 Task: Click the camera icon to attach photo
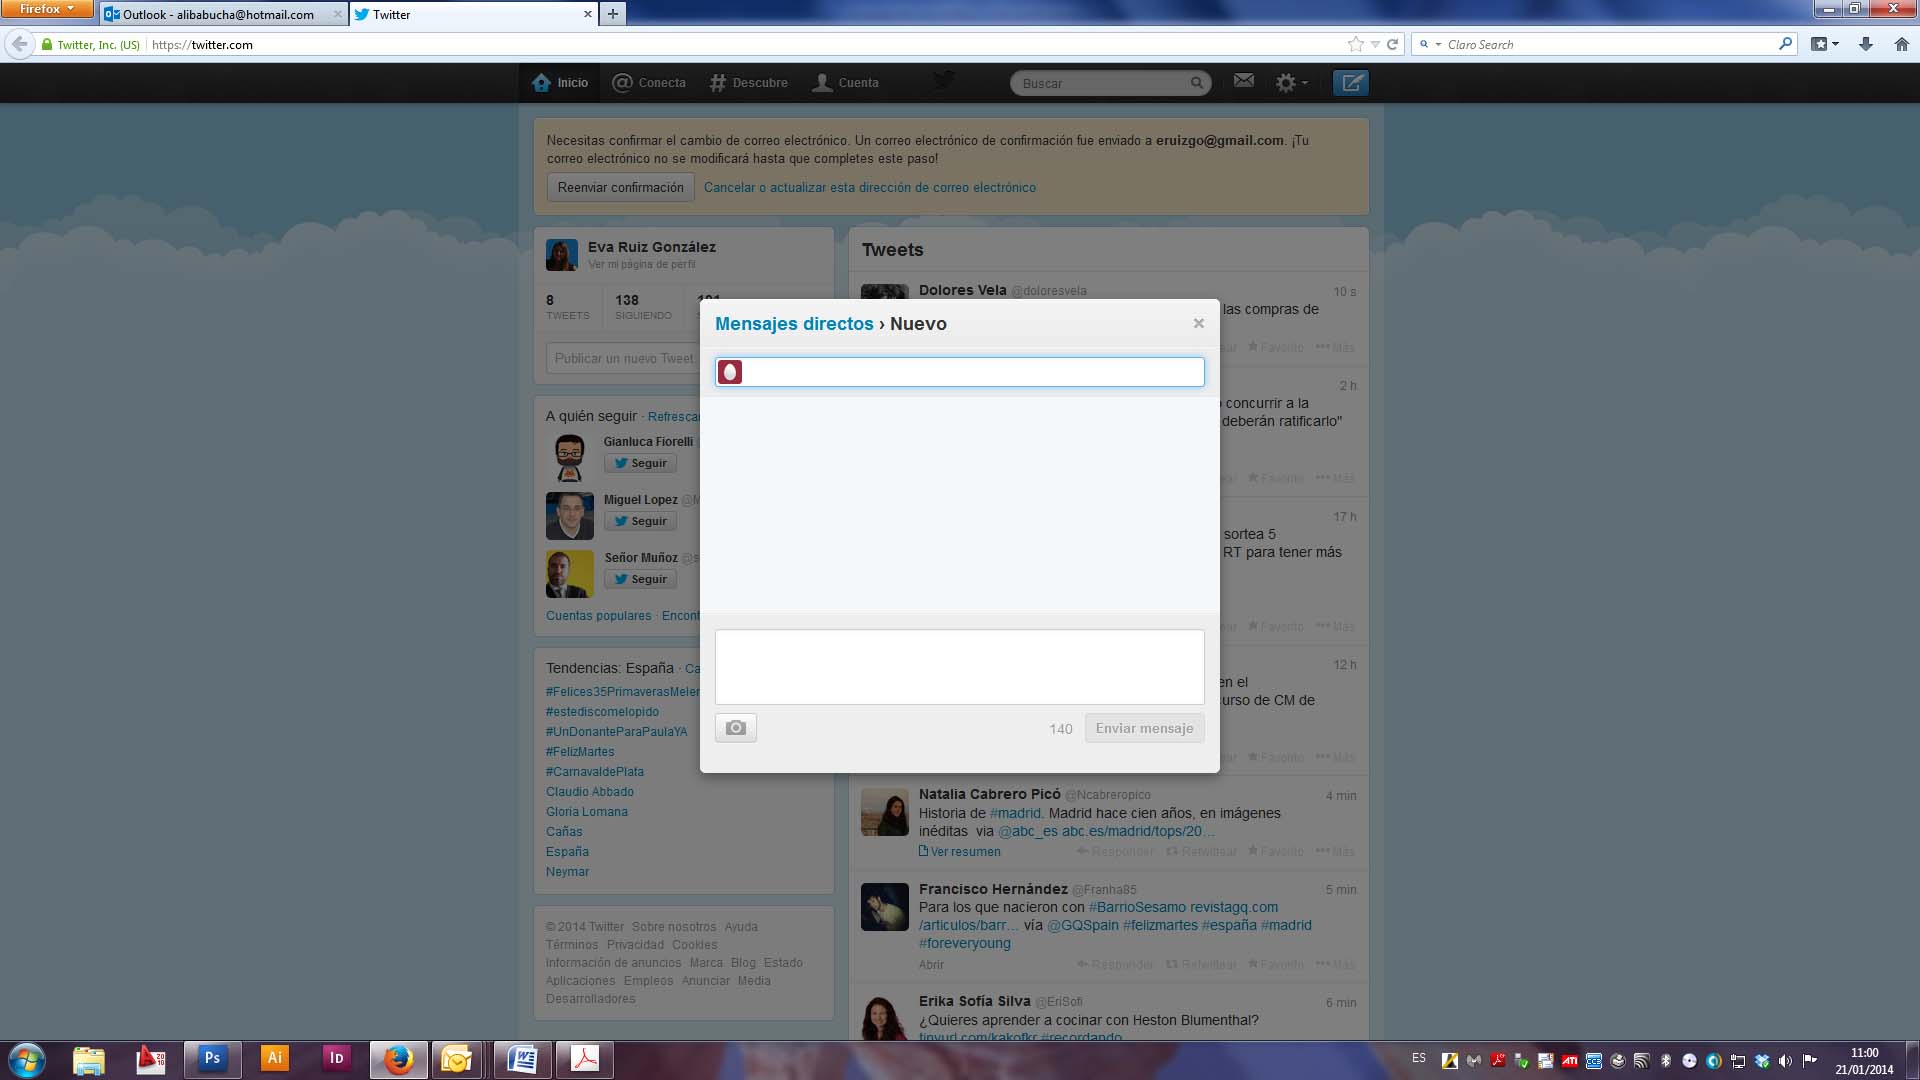[x=736, y=728]
